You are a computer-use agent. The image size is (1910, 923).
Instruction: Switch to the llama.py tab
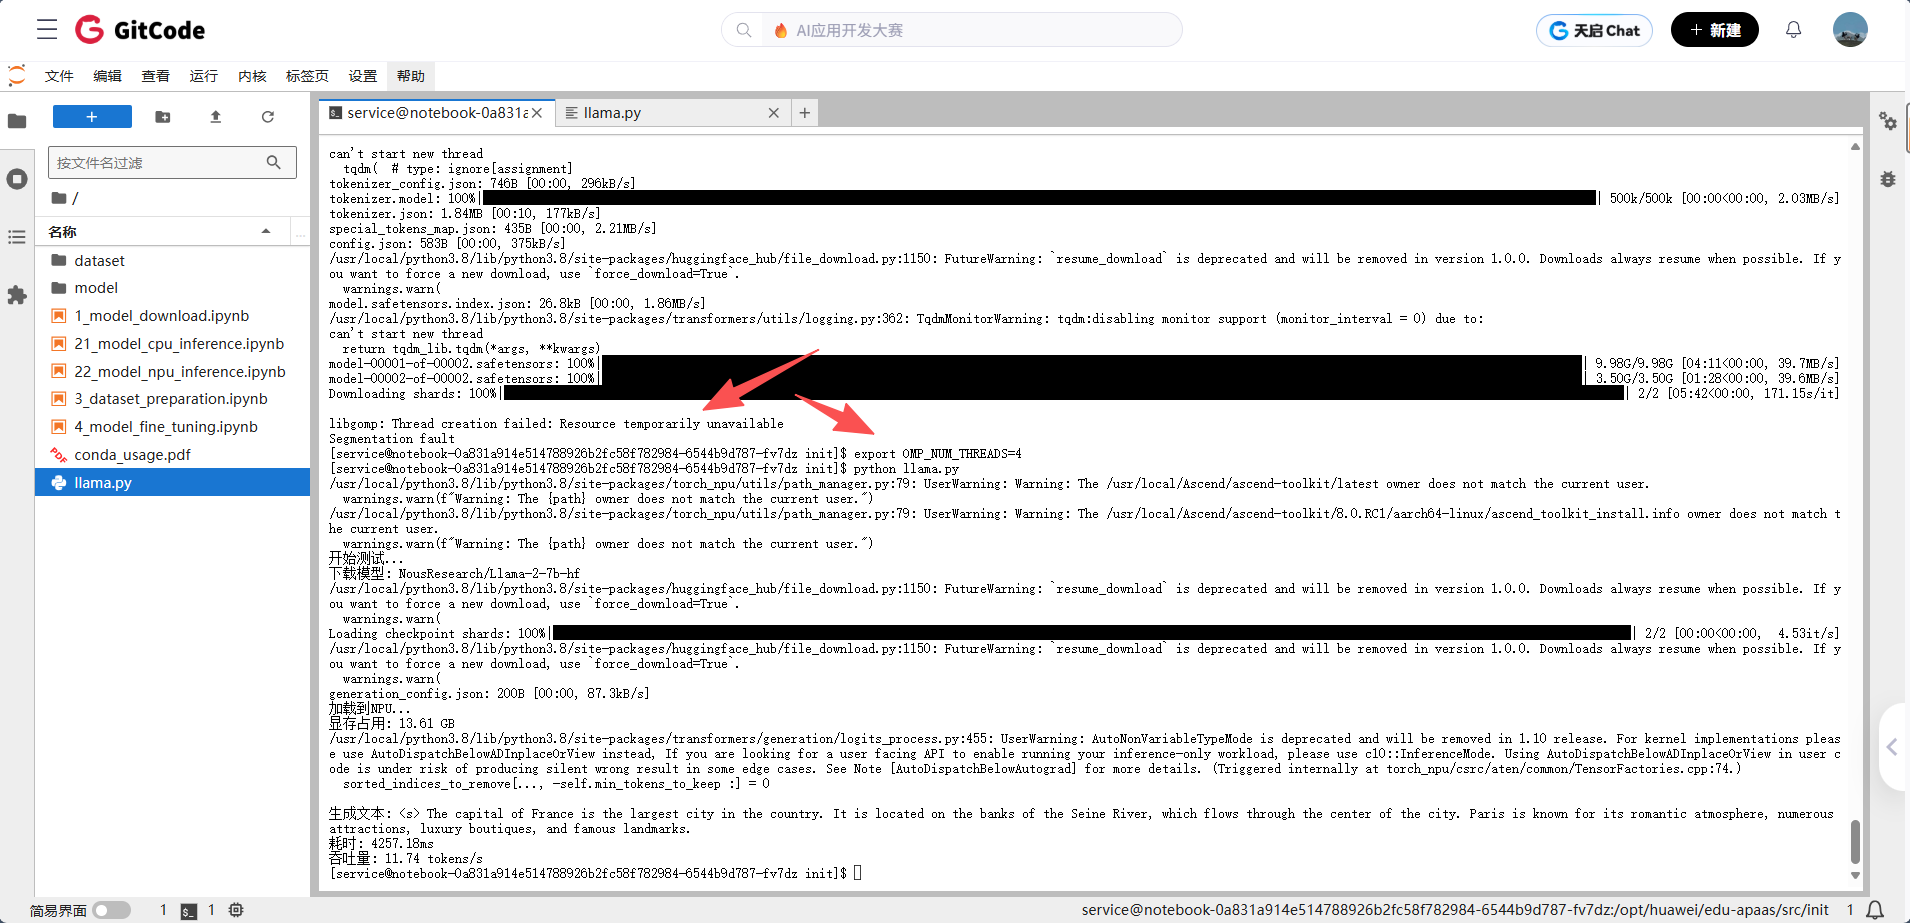click(x=612, y=113)
